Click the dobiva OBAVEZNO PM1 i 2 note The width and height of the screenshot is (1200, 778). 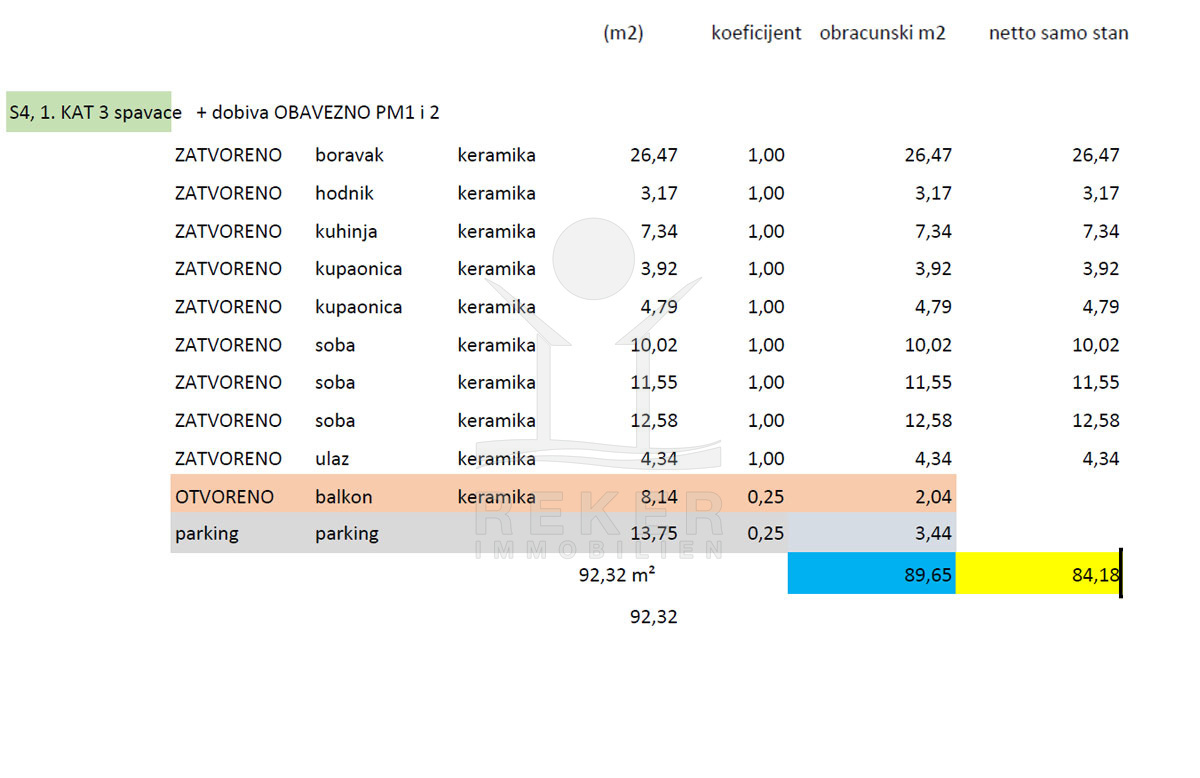click(318, 112)
